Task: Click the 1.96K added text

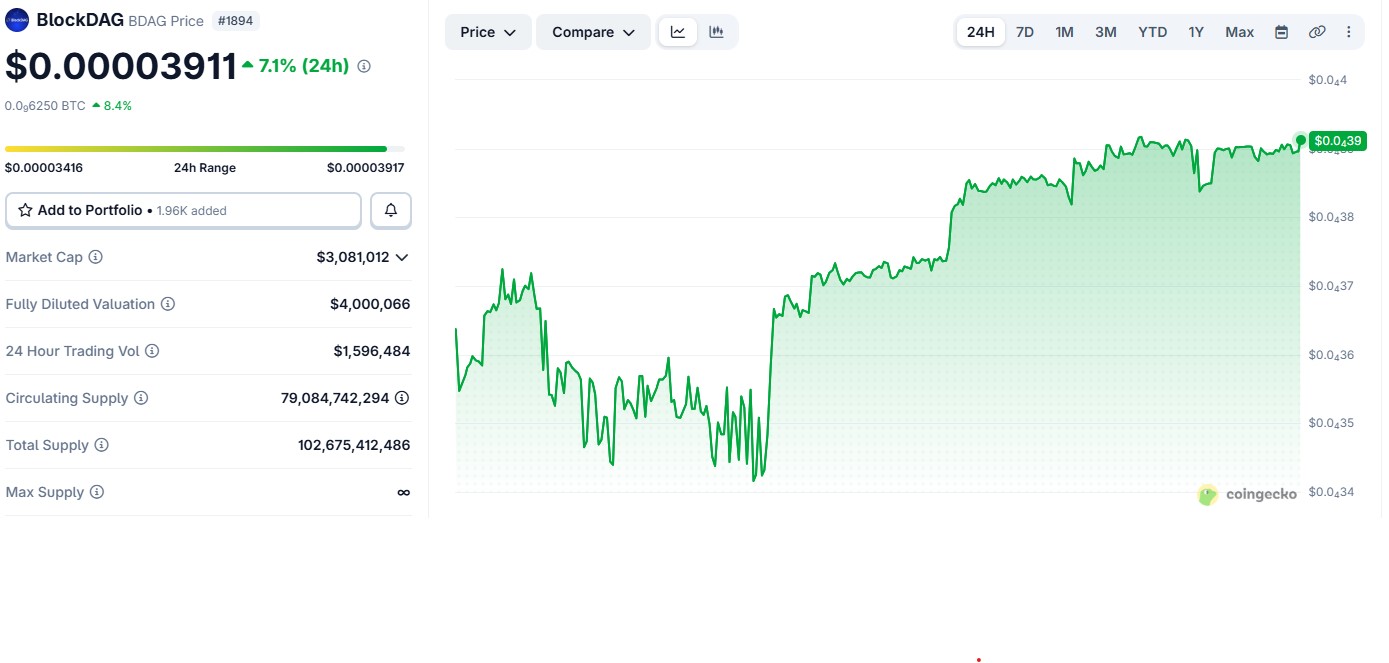Action: click(192, 211)
